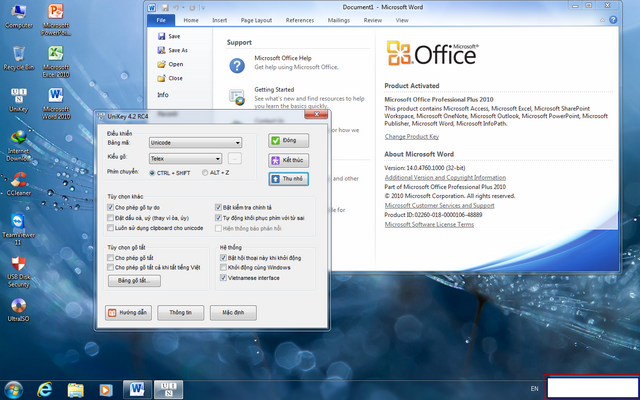Click the 'Change Product Key' link
The width and height of the screenshot is (640, 400).
click(412, 137)
